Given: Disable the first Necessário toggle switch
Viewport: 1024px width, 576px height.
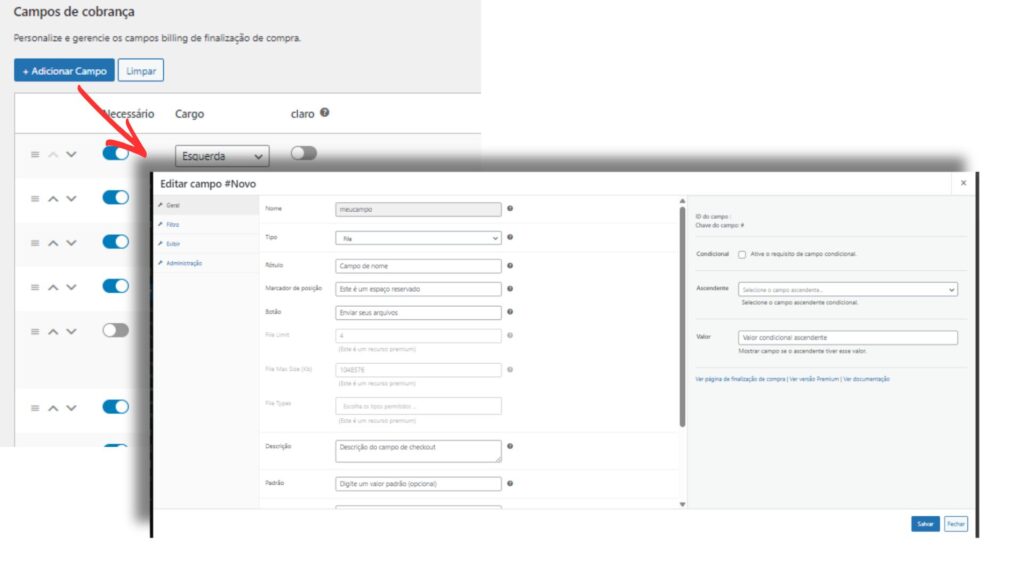Looking at the screenshot, I should click(114, 153).
